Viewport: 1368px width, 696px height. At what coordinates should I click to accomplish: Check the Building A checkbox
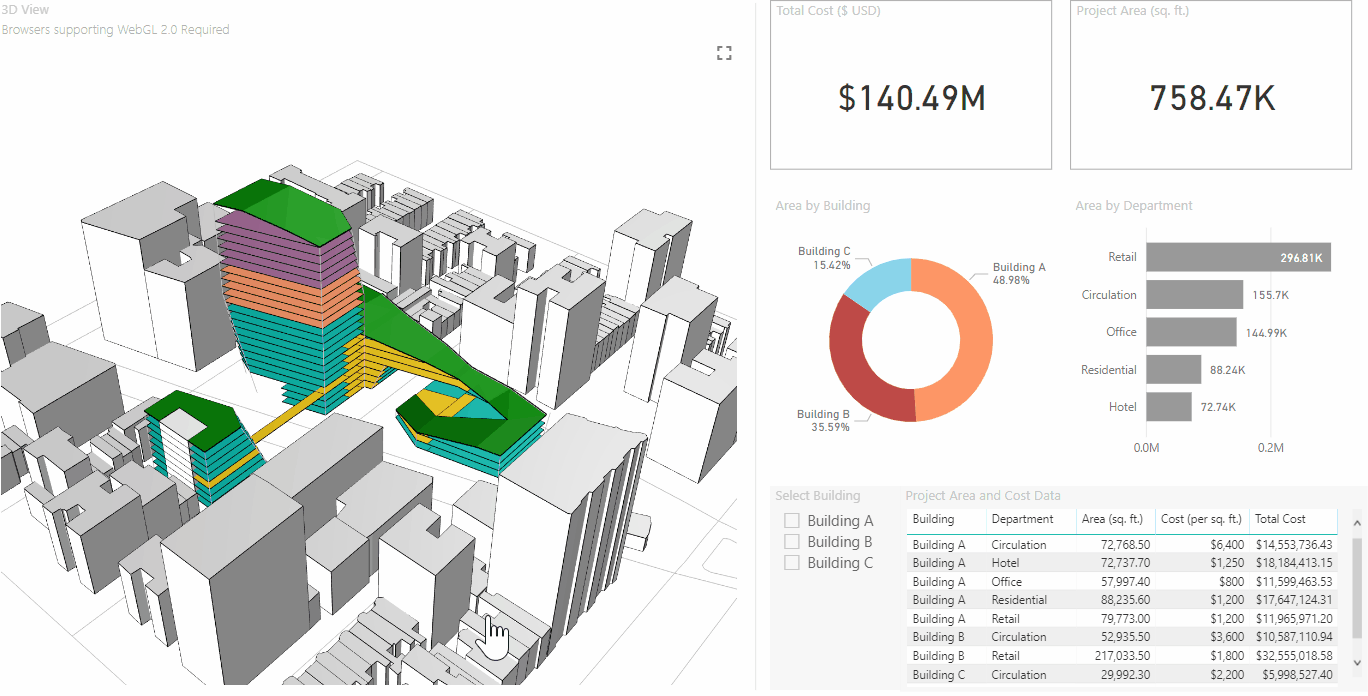(792, 521)
